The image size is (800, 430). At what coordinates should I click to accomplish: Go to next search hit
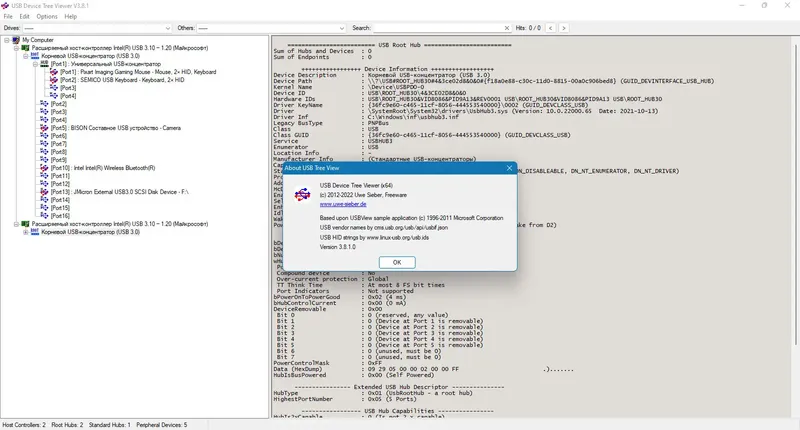click(564, 28)
